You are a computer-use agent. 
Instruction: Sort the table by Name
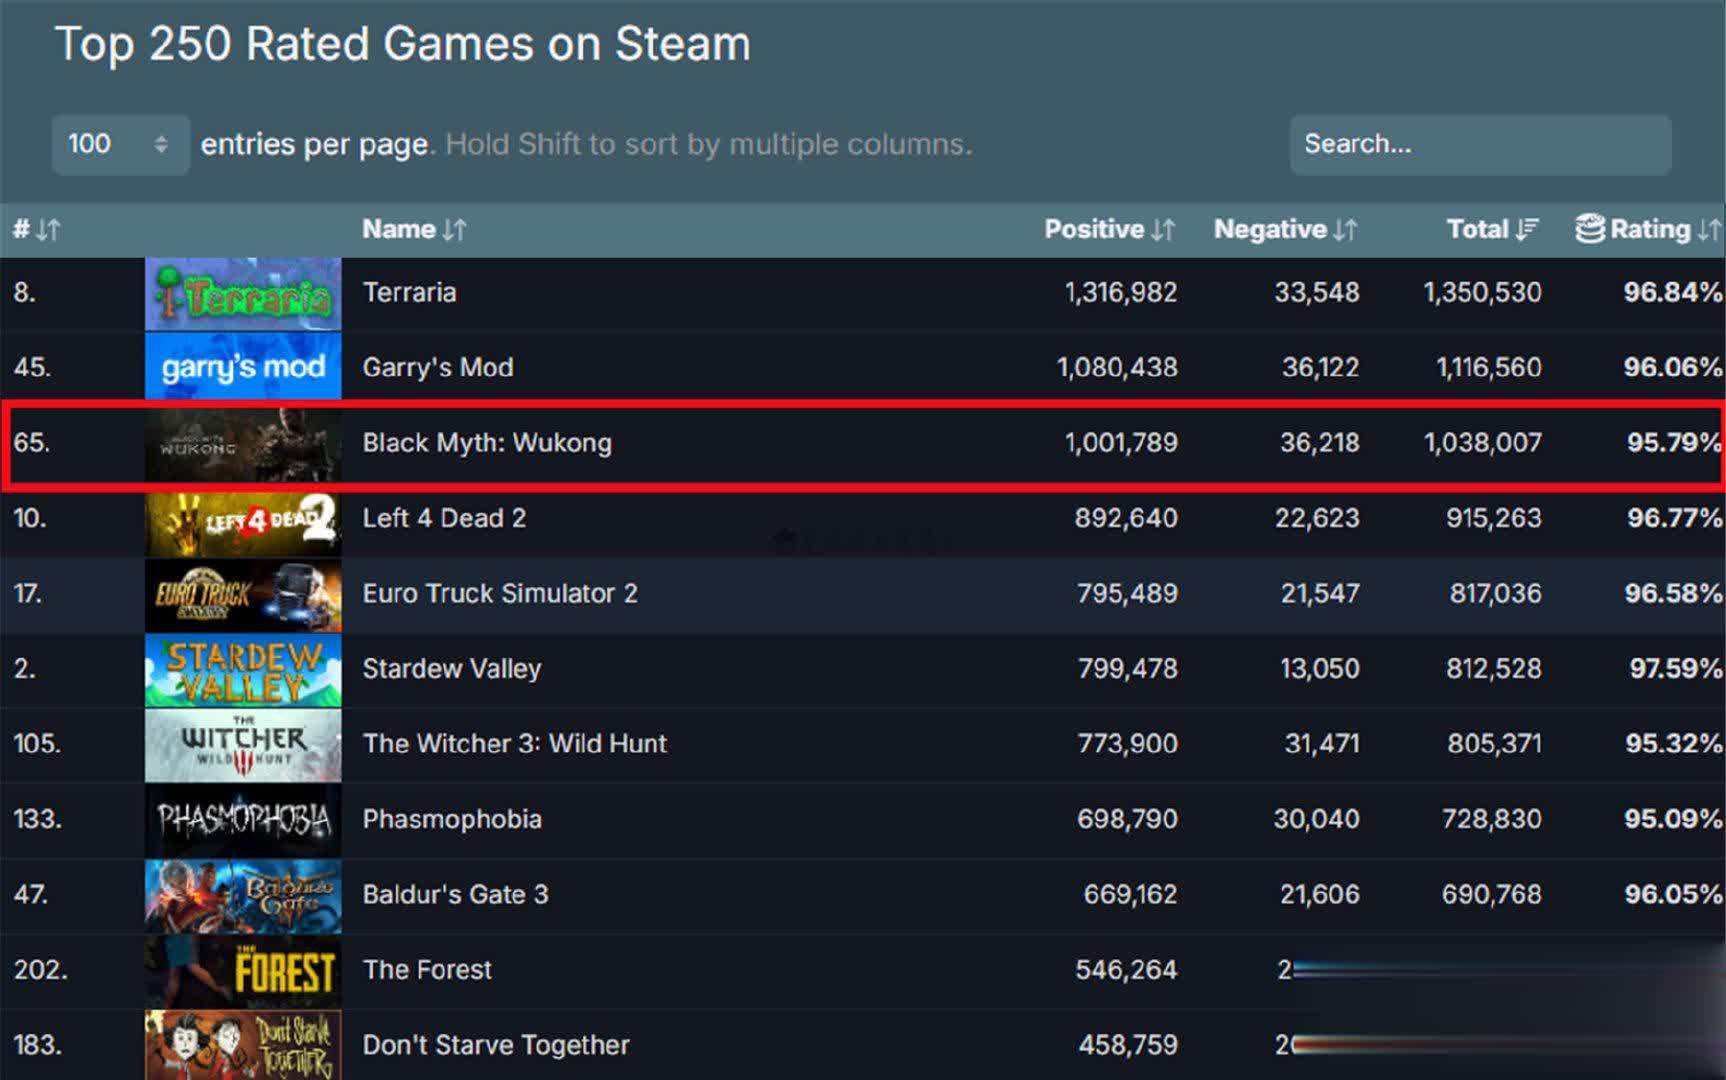coord(414,229)
